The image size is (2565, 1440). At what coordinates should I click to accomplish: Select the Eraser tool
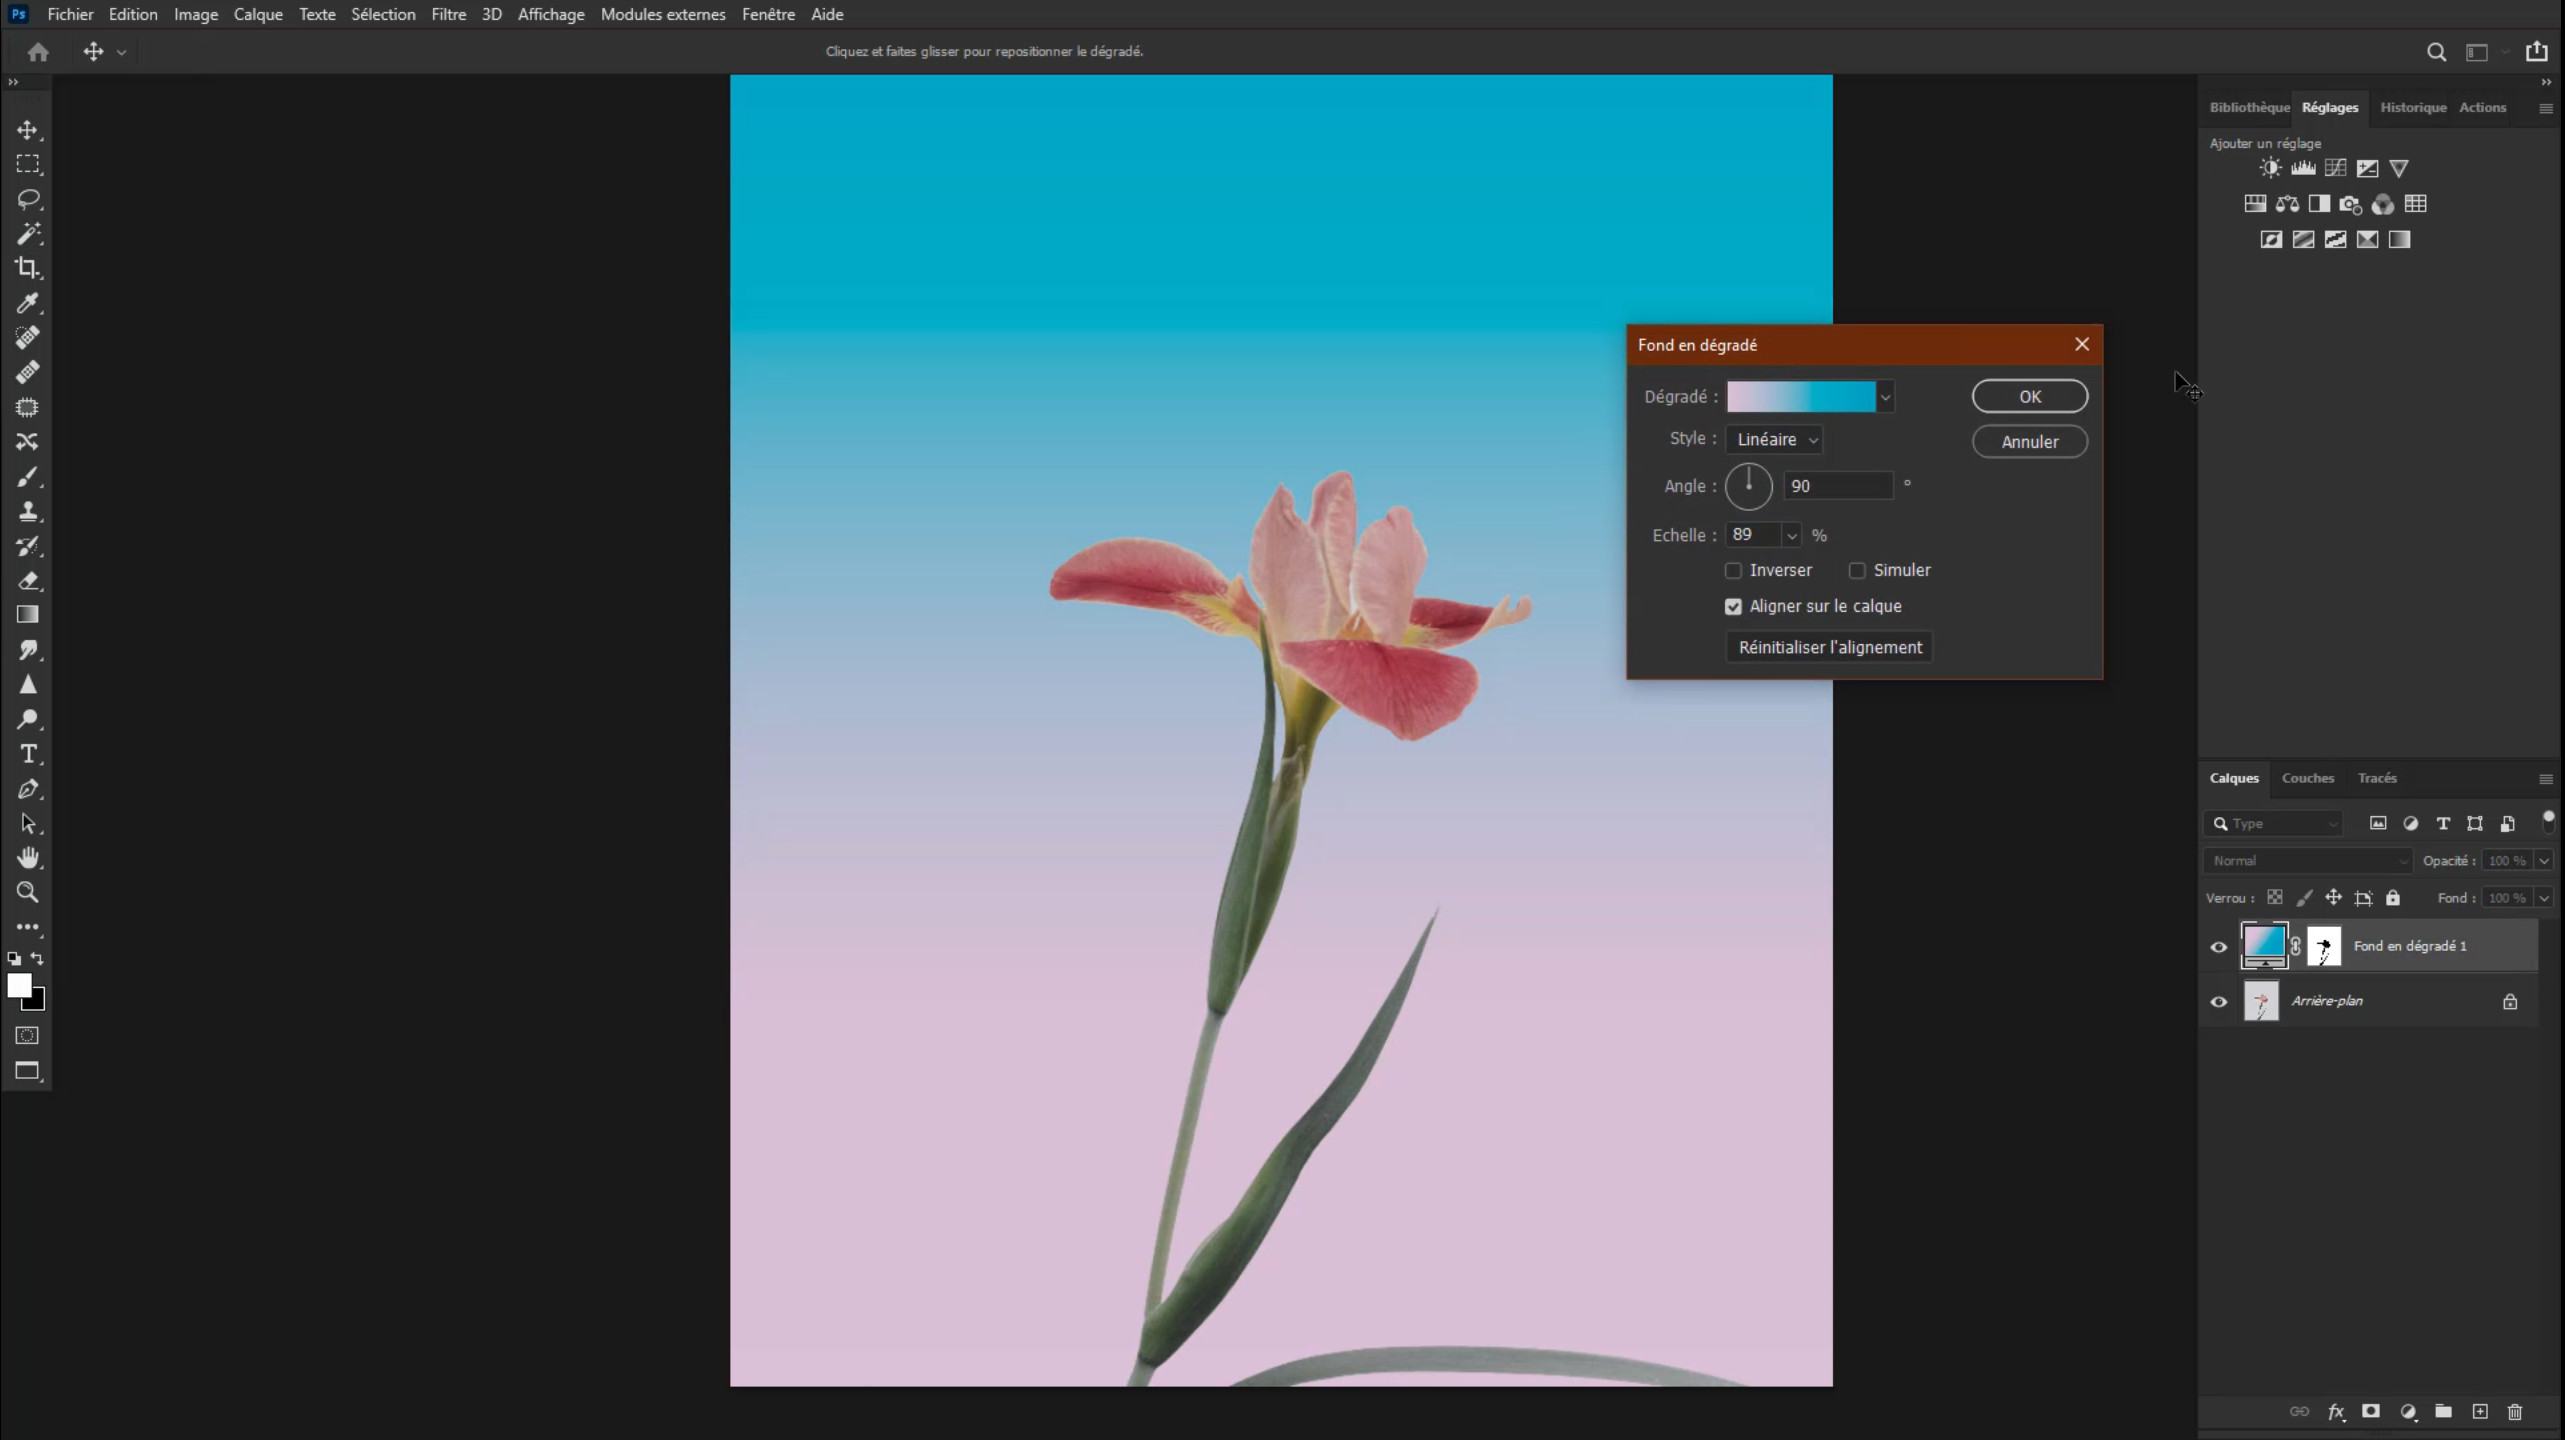(28, 580)
